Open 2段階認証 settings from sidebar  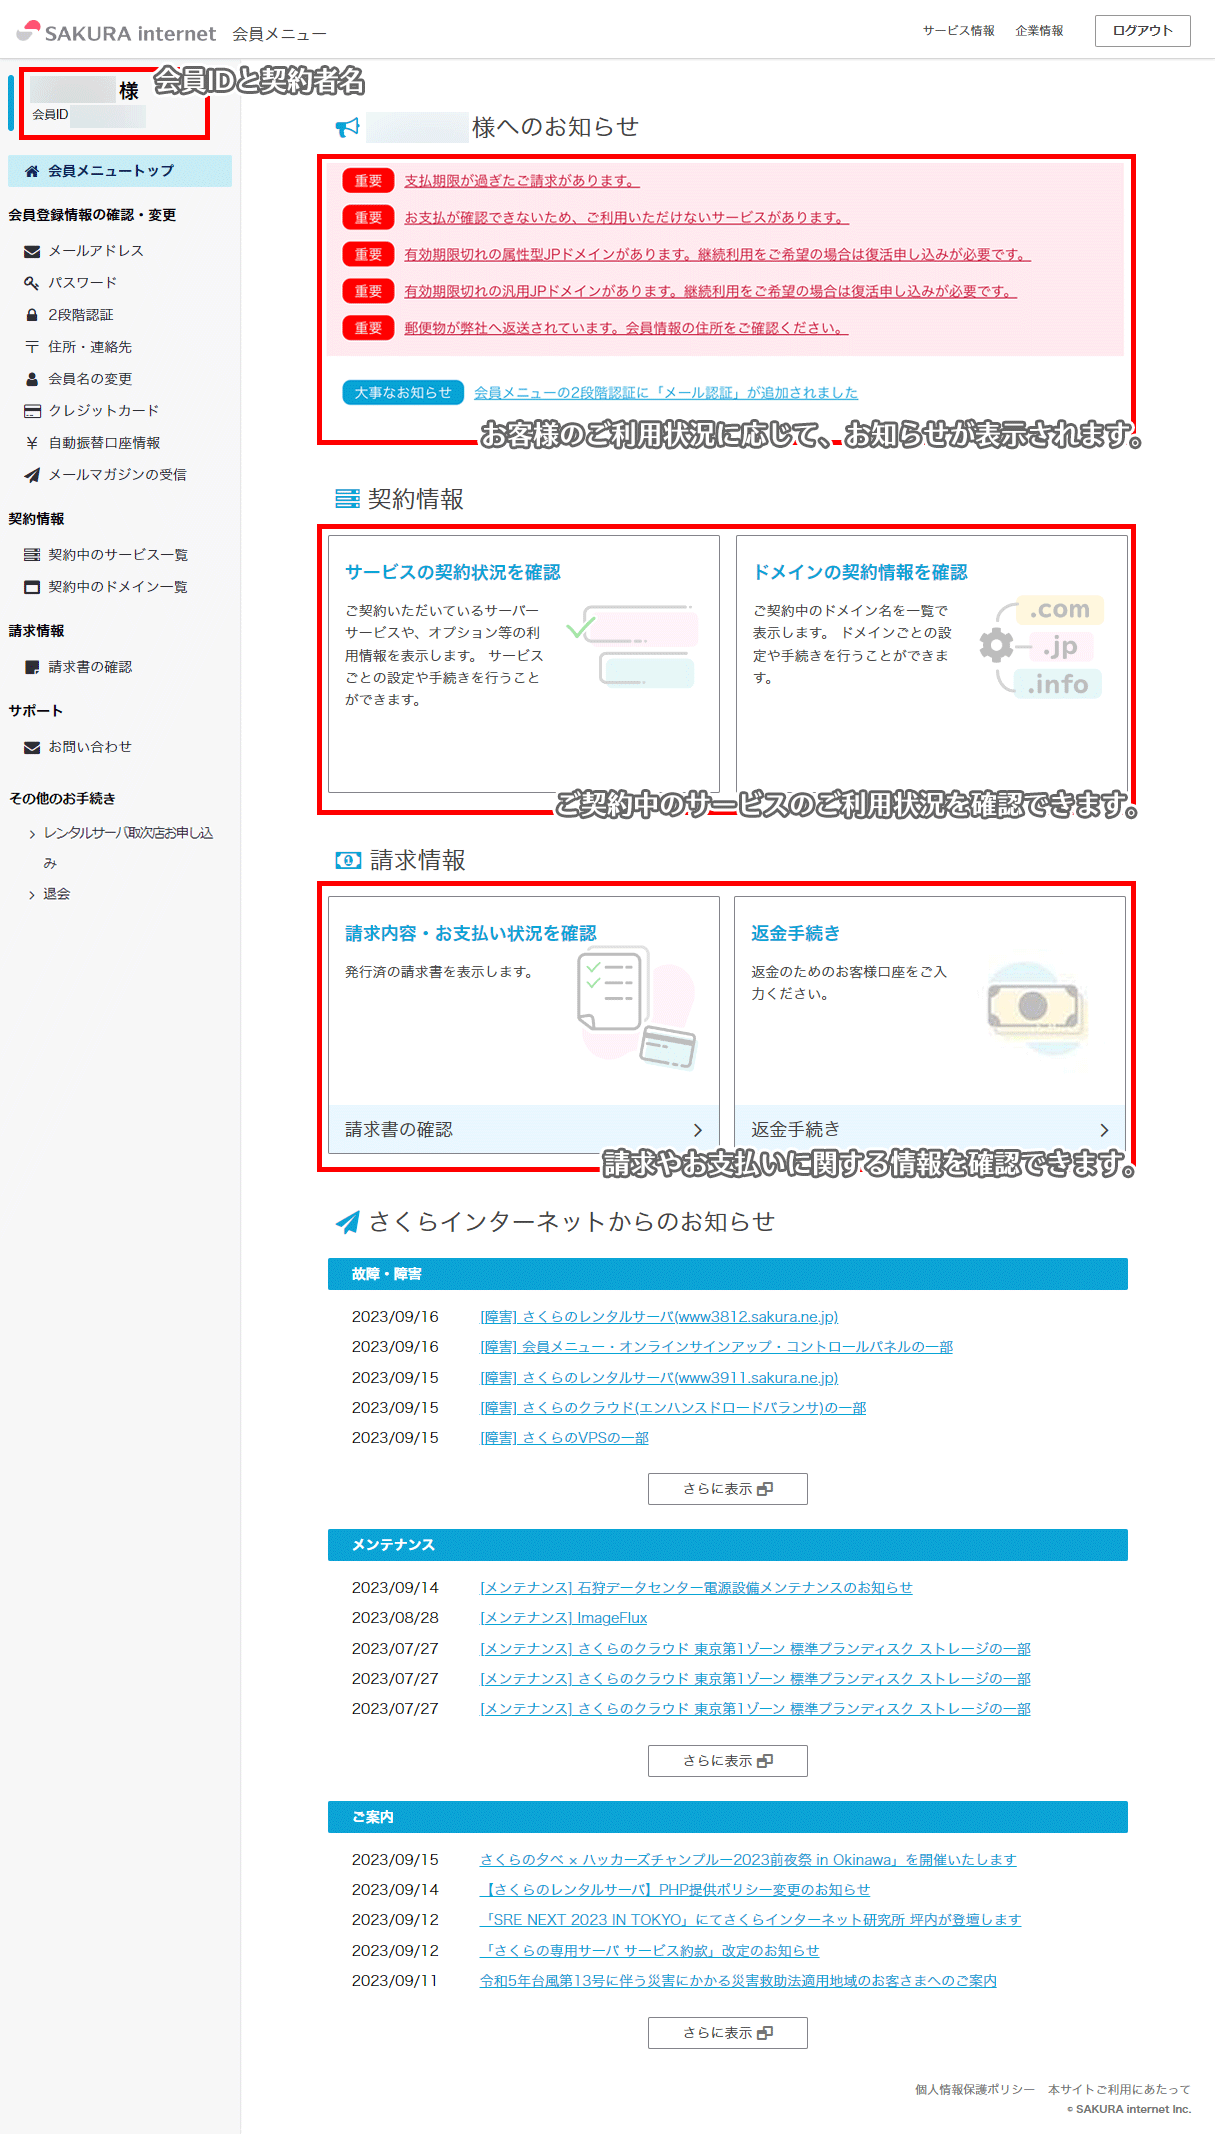[81, 315]
